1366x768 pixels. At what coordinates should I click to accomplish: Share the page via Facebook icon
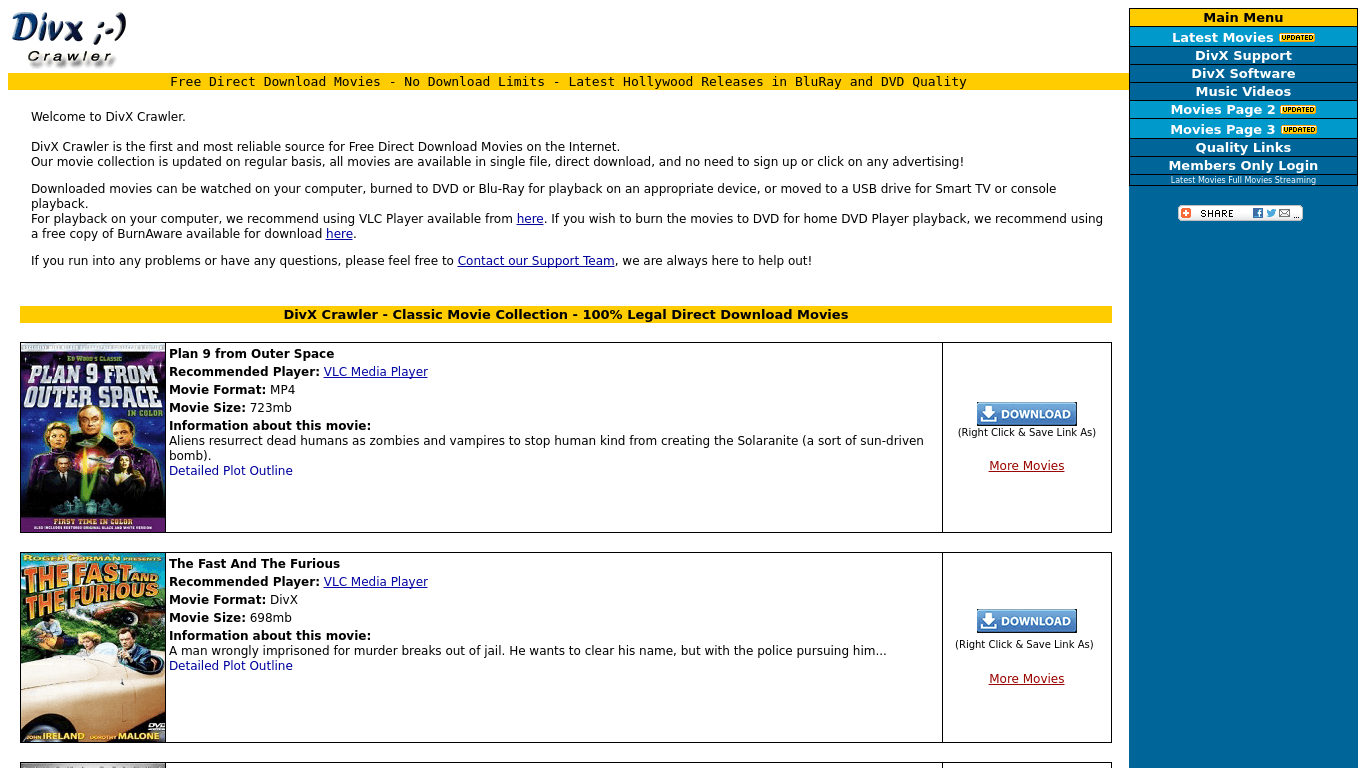(x=1258, y=213)
